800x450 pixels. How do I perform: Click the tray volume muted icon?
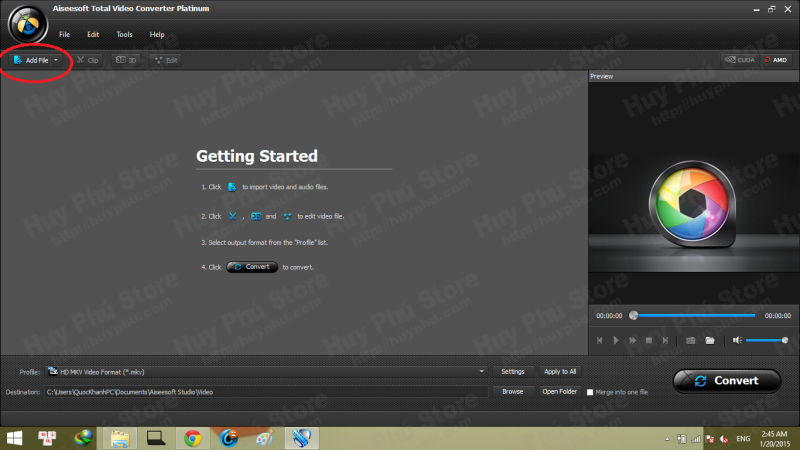coord(724,439)
